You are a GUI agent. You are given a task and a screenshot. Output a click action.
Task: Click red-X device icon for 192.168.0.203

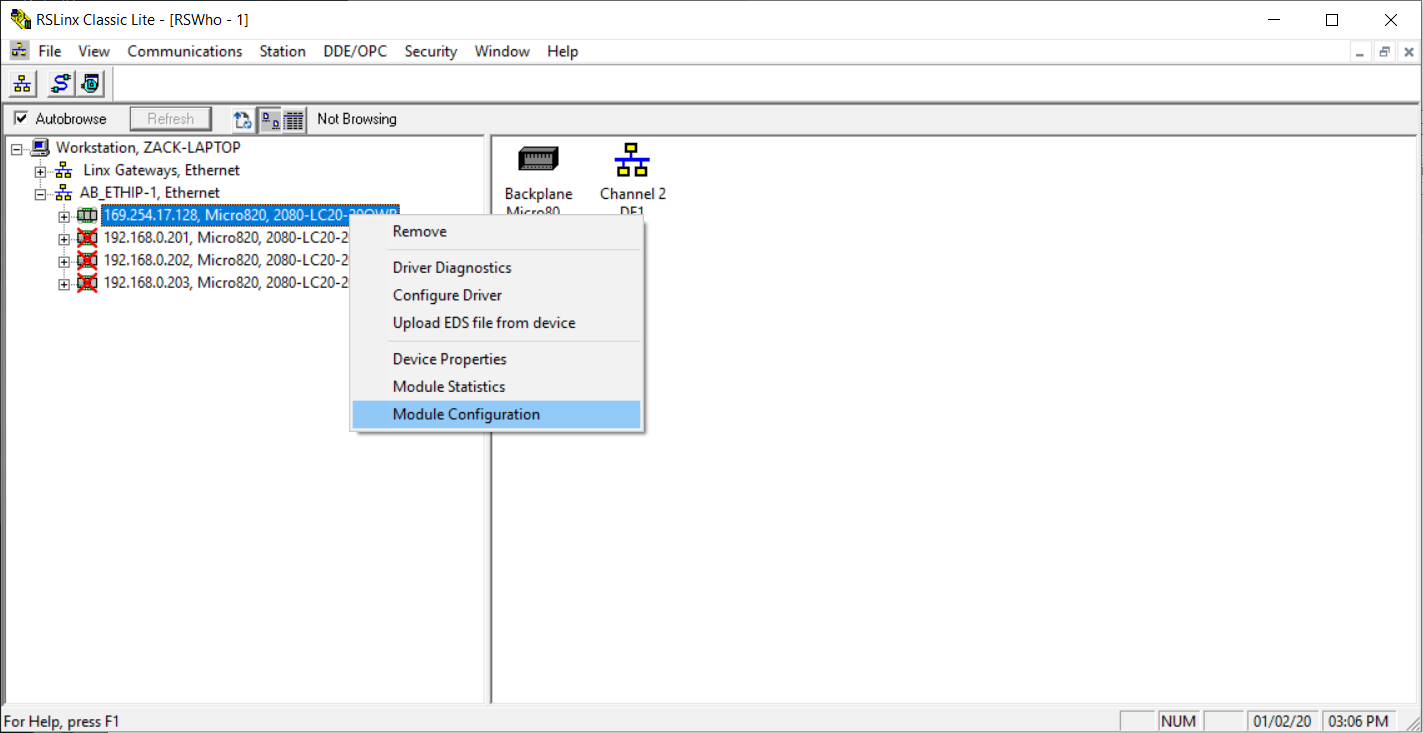click(87, 283)
